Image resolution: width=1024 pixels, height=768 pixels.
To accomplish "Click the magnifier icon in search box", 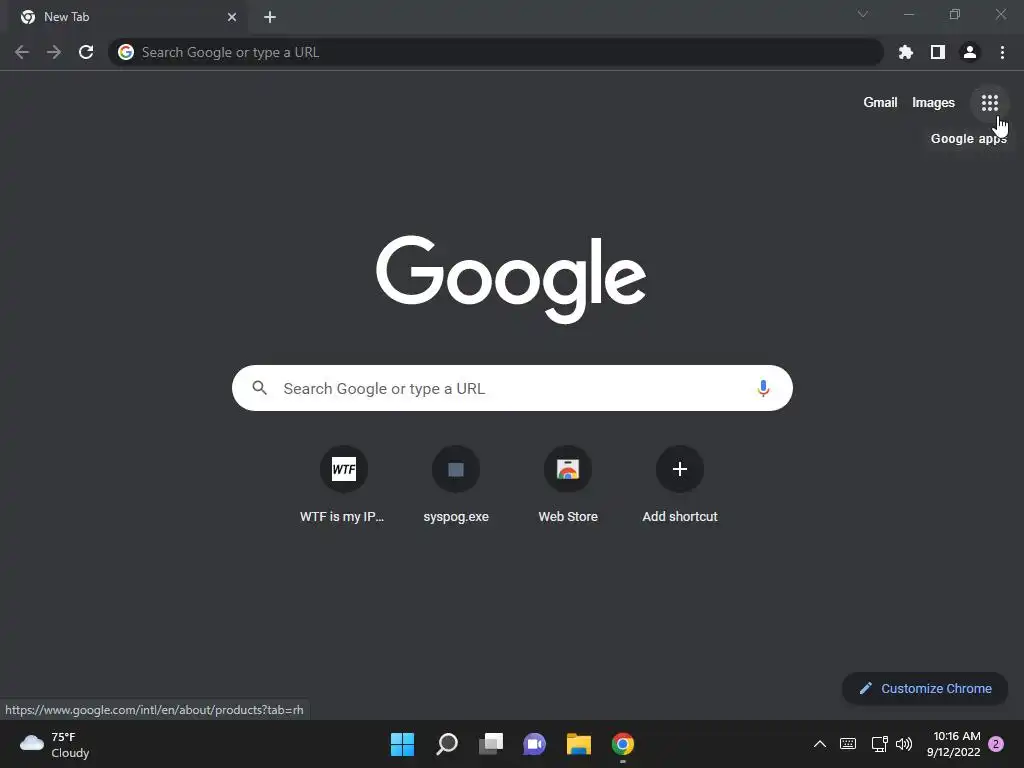I will [260, 388].
